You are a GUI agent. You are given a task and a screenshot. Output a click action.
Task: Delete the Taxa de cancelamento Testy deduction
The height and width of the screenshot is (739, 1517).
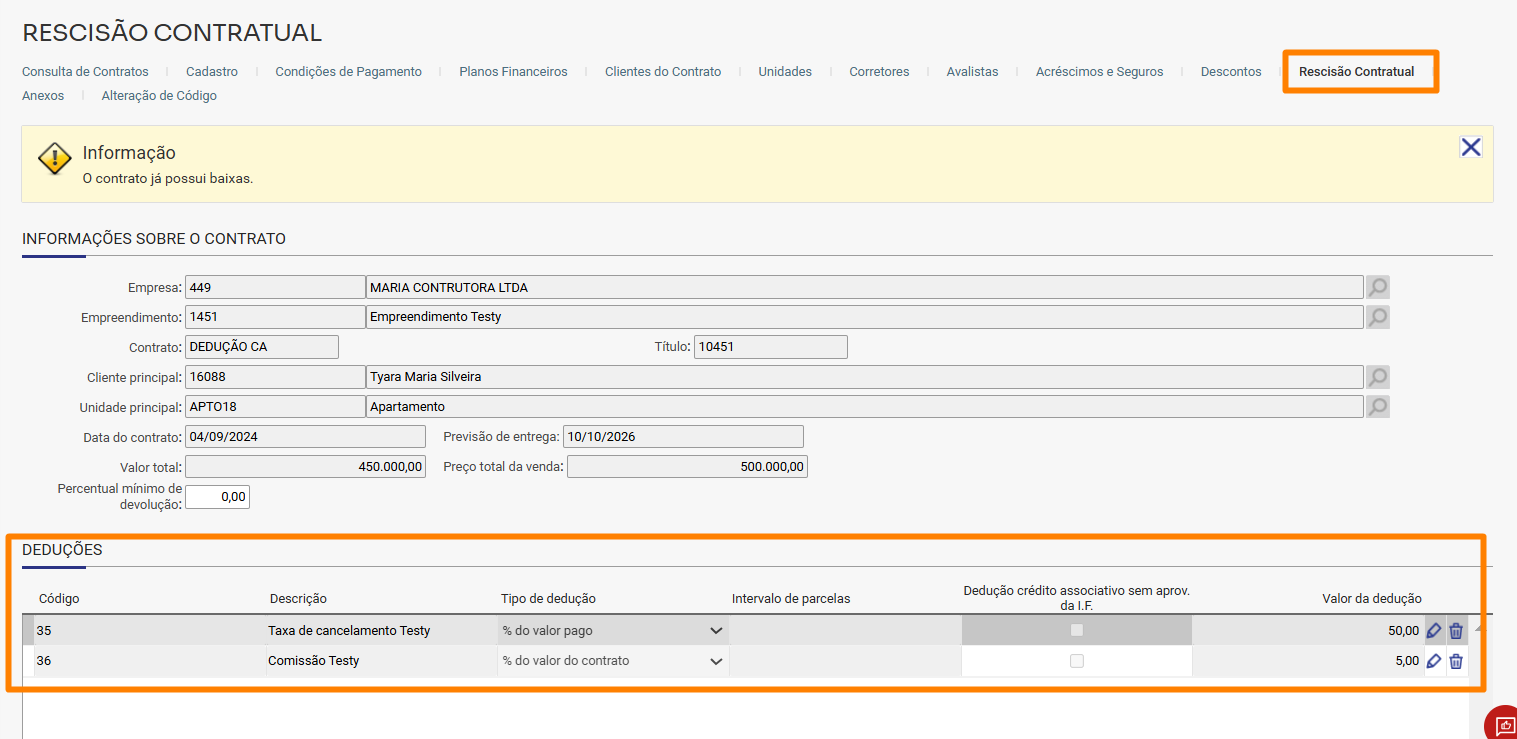point(1456,631)
